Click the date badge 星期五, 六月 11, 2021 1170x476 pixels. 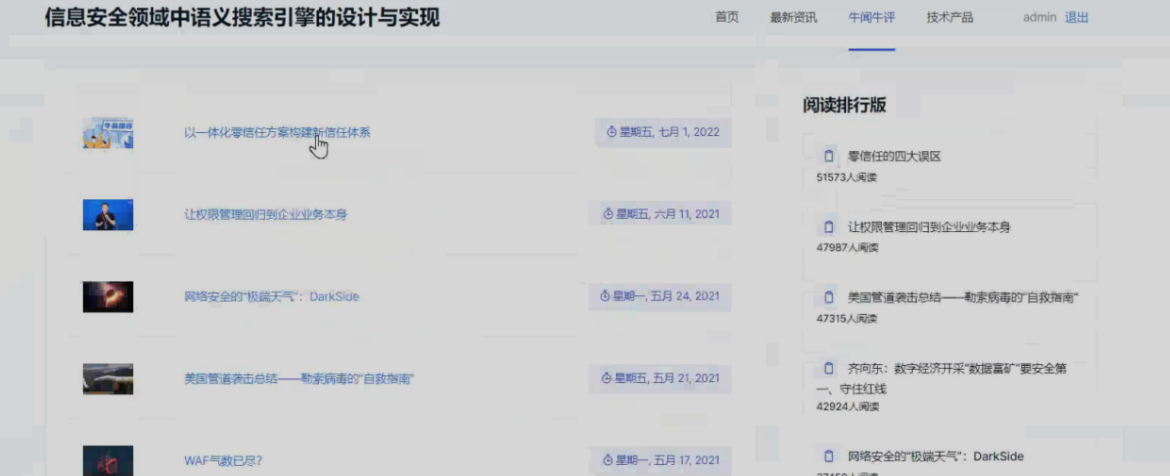660,214
